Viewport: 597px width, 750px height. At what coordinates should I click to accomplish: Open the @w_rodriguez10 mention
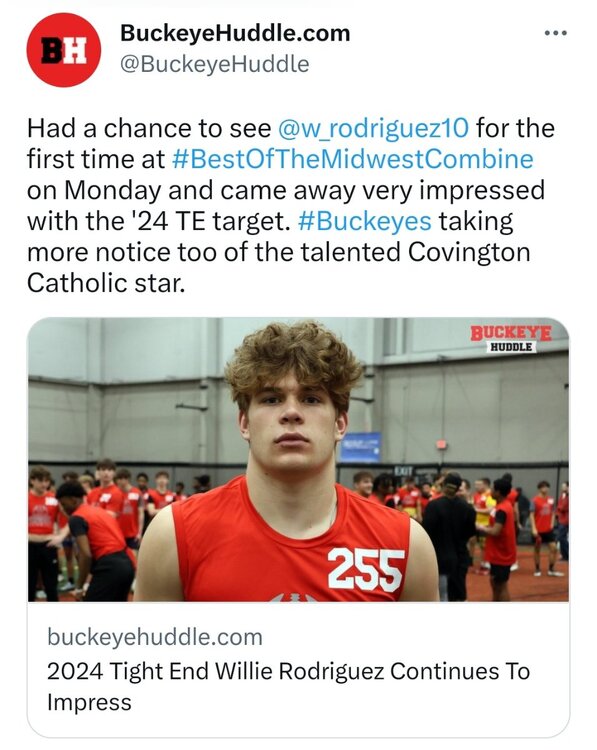pyautogui.click(x=373, y=128)
